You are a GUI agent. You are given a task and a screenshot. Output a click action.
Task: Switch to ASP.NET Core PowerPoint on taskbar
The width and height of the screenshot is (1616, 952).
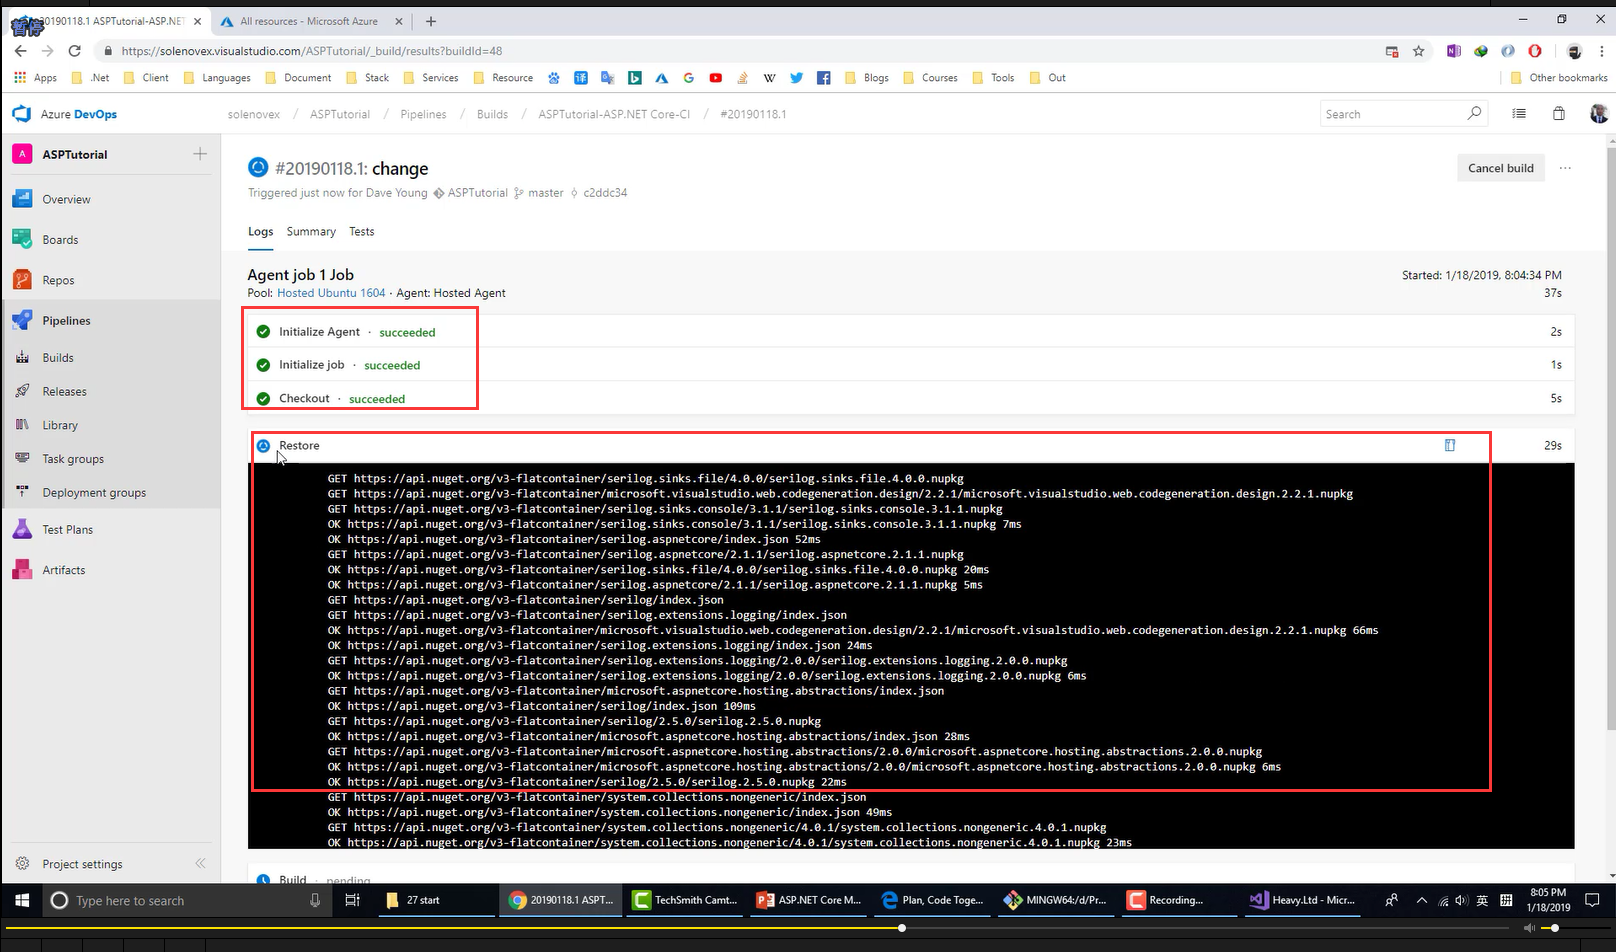coord(810,900)
